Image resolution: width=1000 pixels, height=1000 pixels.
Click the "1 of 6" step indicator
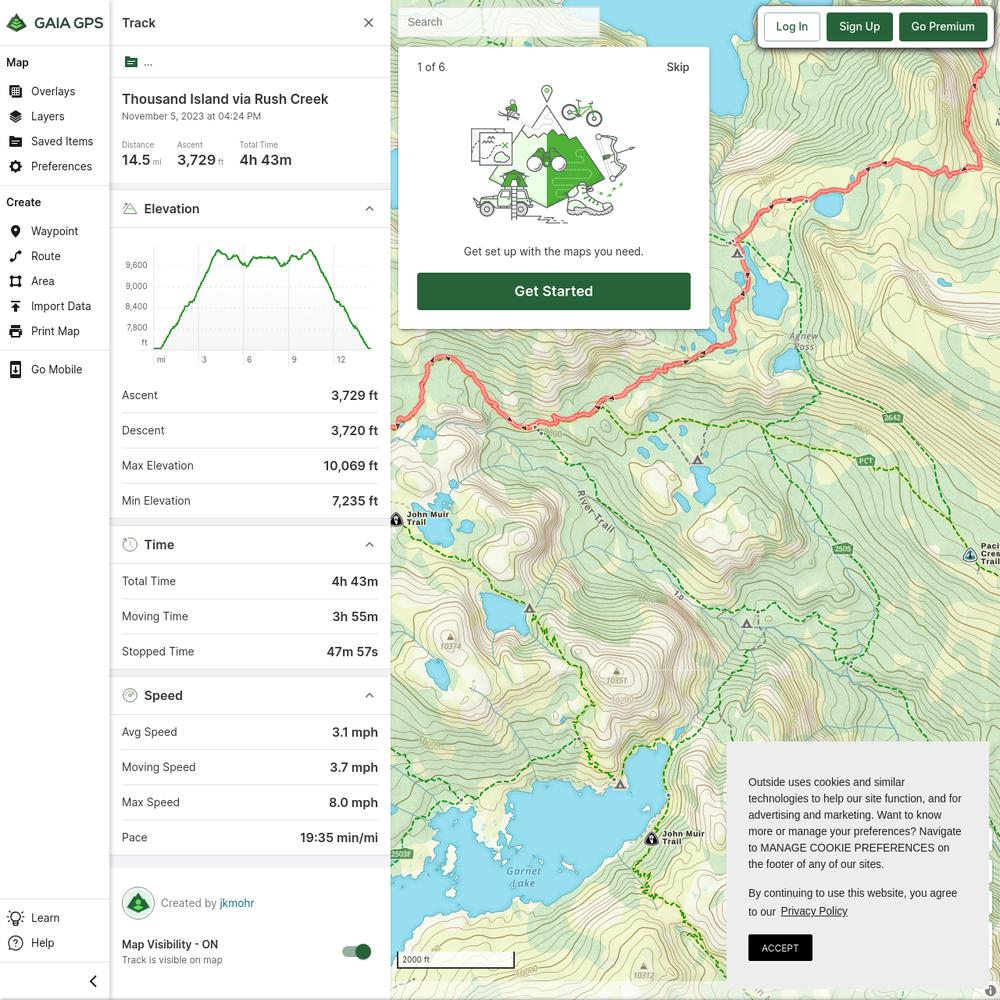tap(431, 67)
